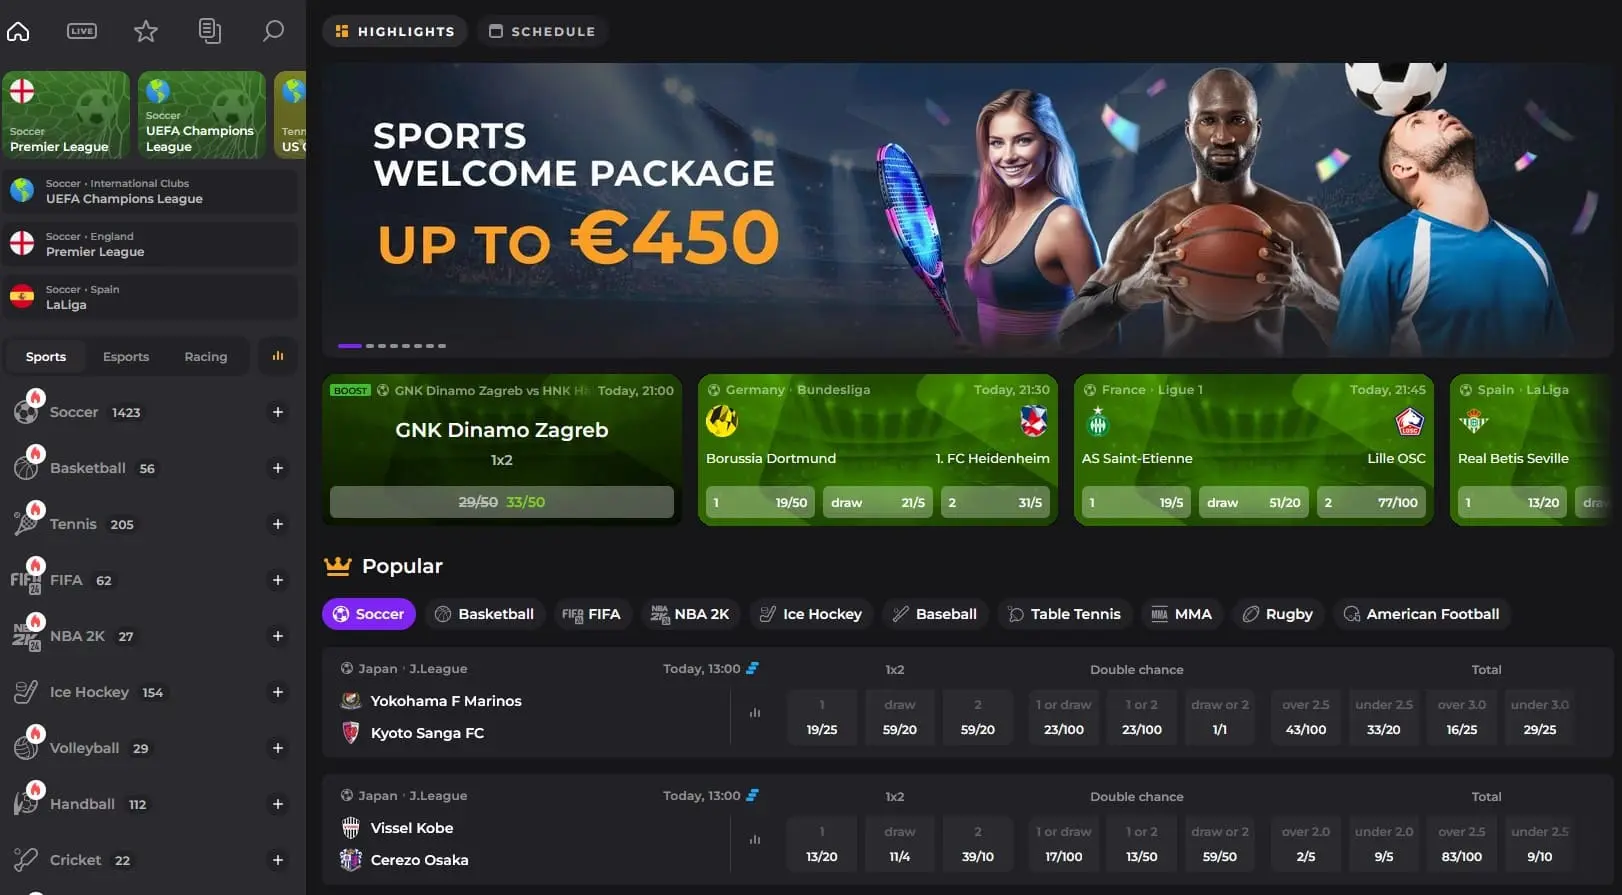
Task: Open the home icon in top bar
Action: pyautogui.click(x=18, y=31)
